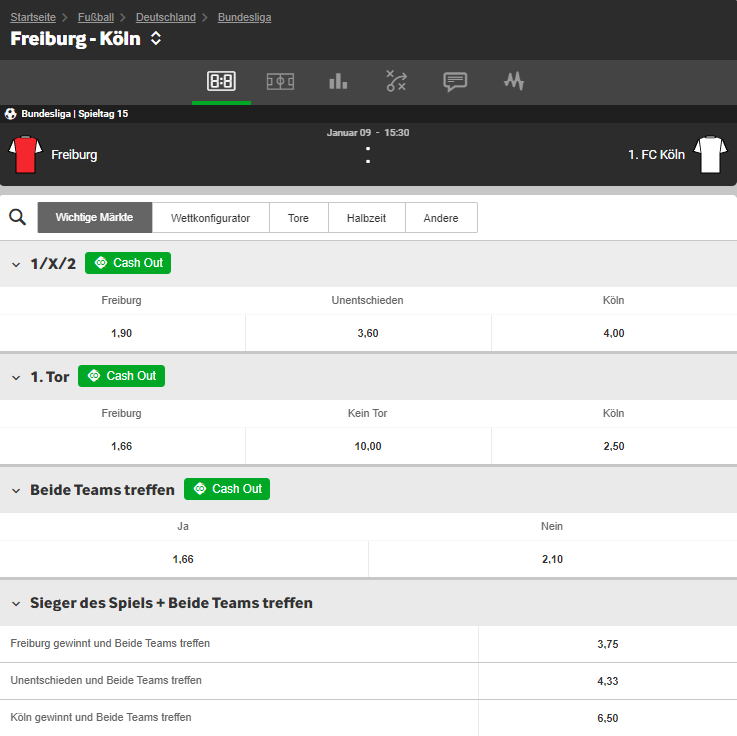Open the pulse activity graph icon

(514, 81)
